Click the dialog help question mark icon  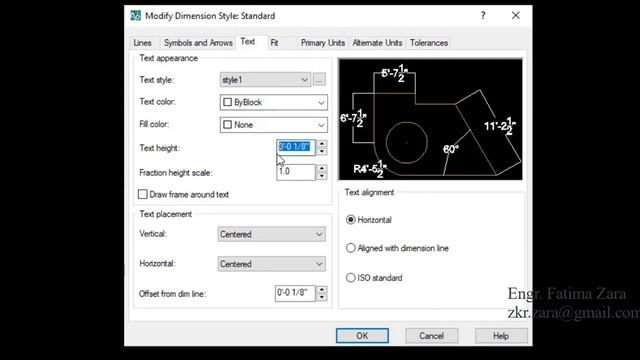tap(483, 16)
